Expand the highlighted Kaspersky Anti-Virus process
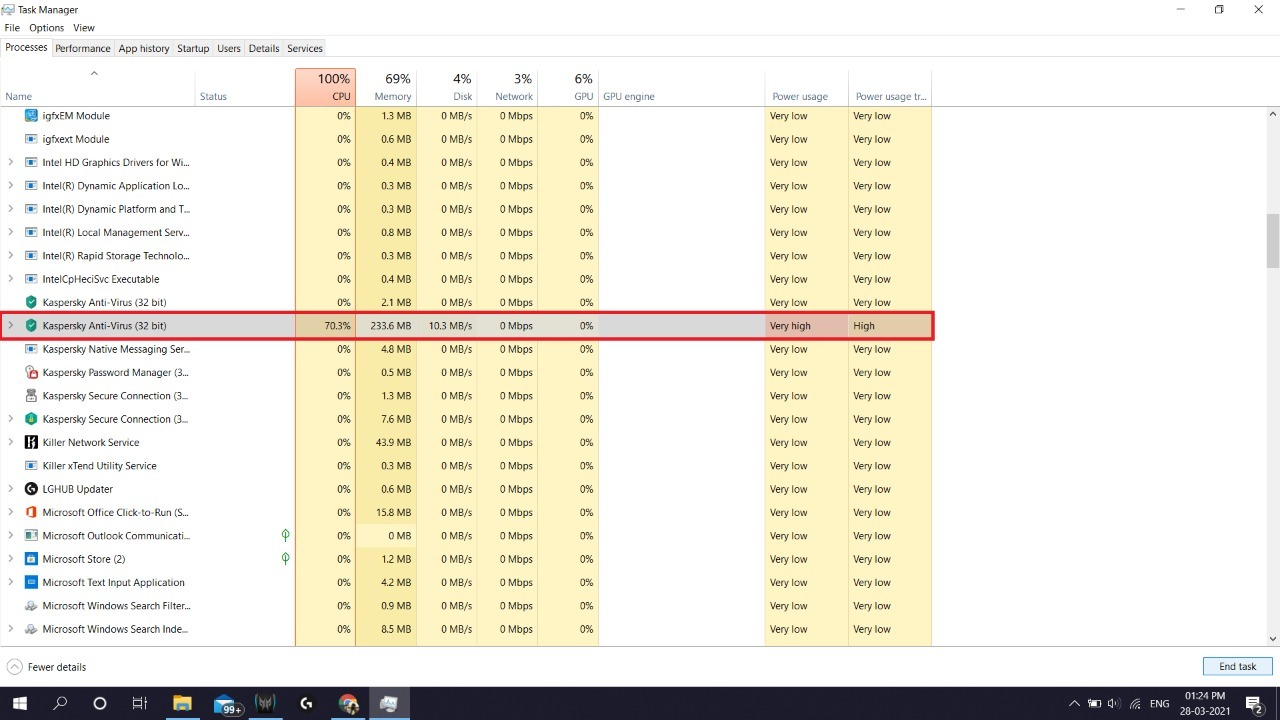1280x720 pixels. (x=11, y=326)
